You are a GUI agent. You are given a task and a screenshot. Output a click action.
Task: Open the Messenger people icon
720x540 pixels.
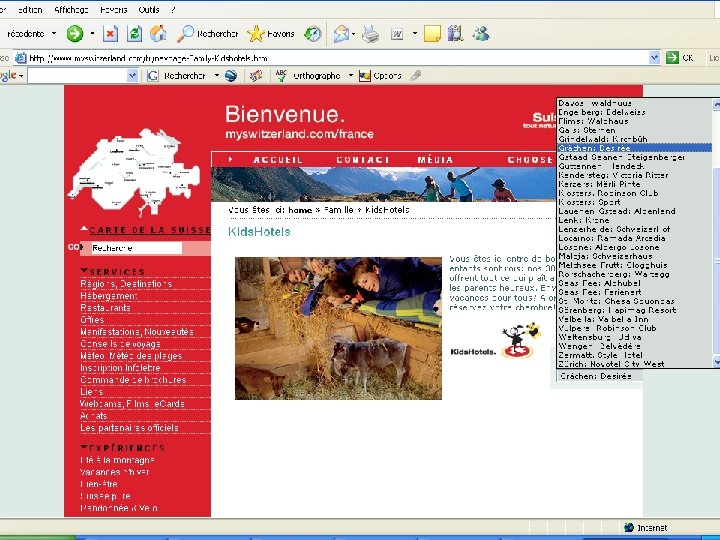click(x=480, y=34)
